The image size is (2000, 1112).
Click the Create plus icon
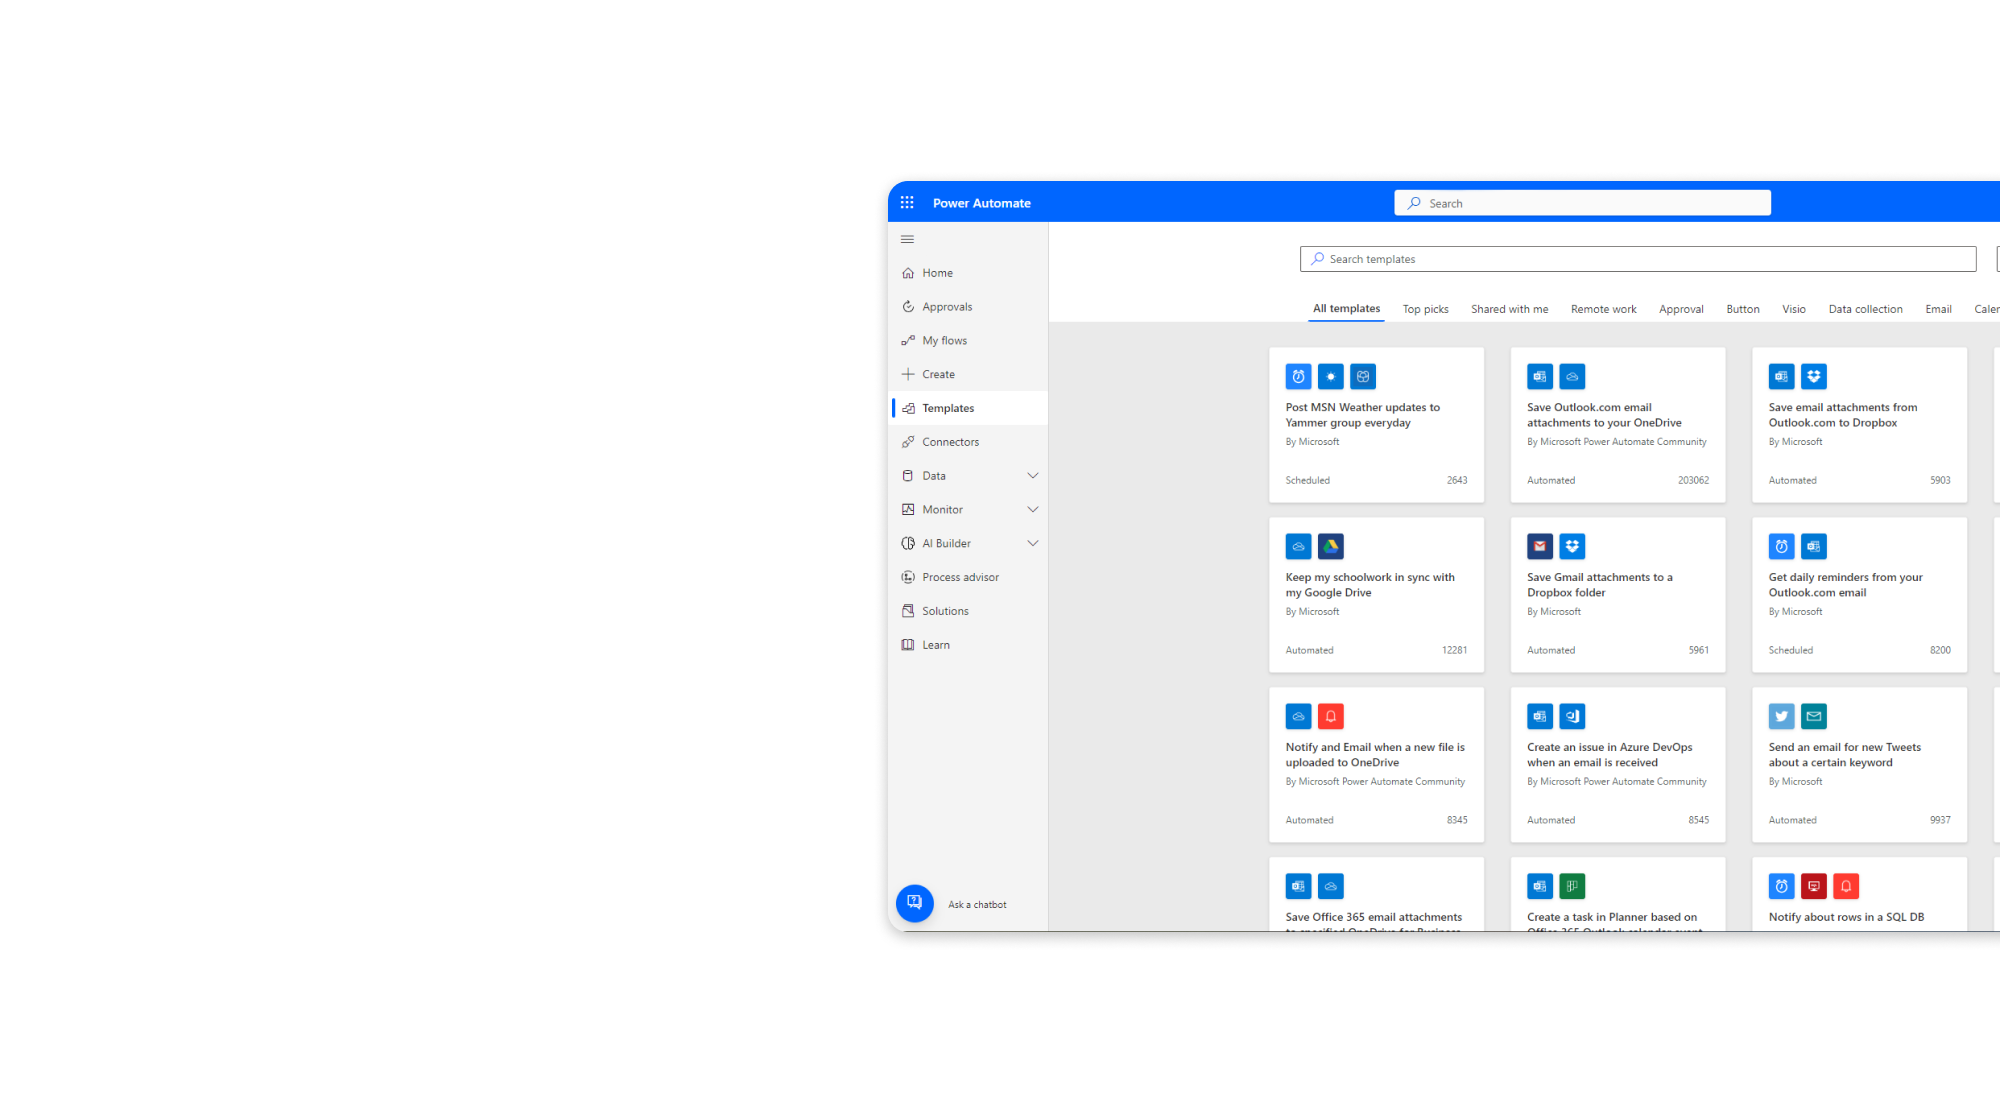pos(908,374)
